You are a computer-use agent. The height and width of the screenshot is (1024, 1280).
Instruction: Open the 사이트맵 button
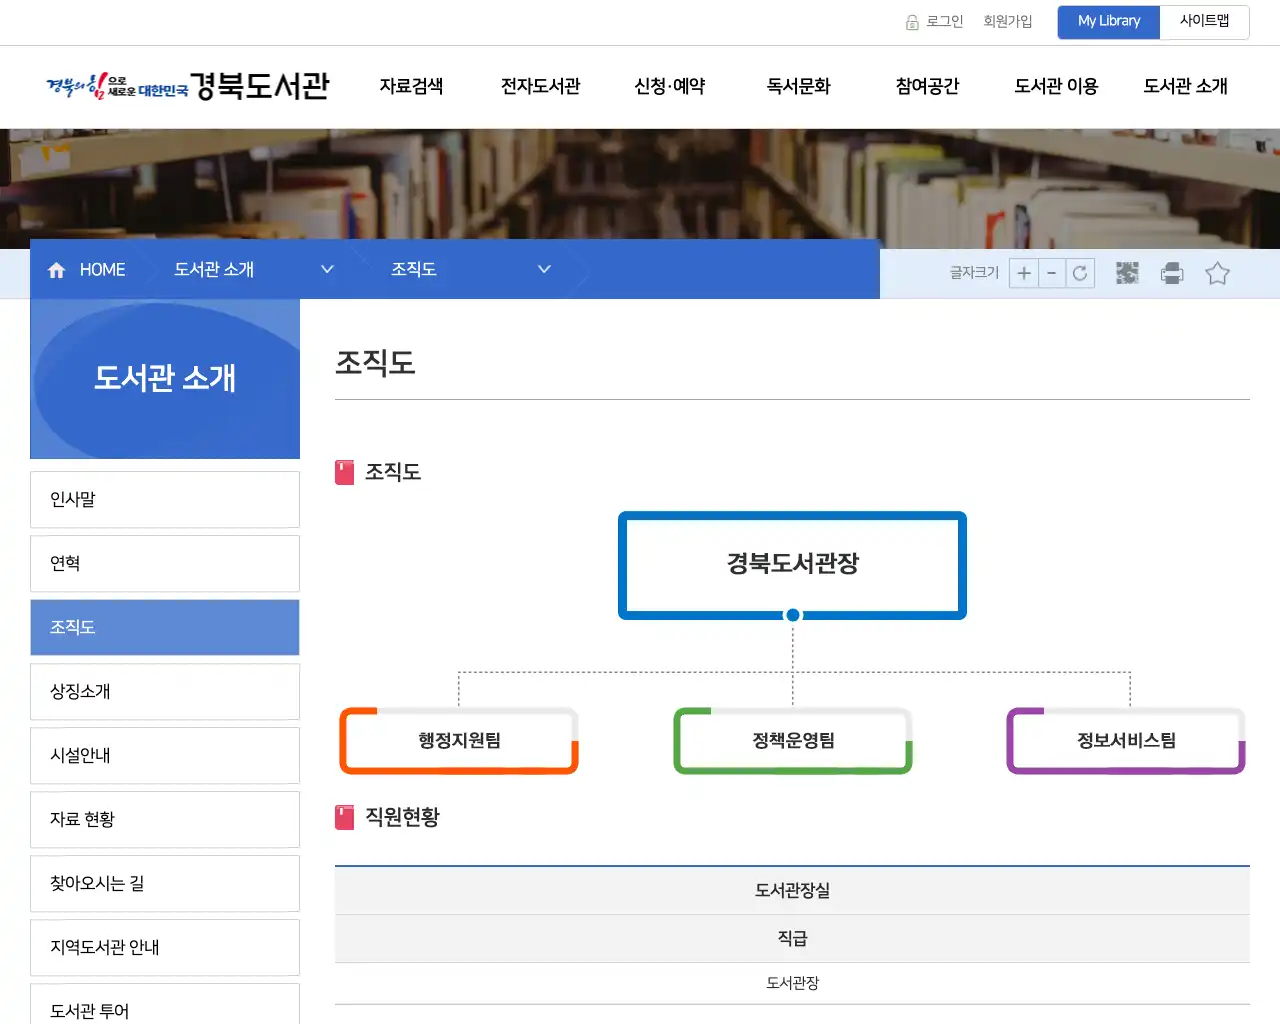click(x=1205, y=21)
